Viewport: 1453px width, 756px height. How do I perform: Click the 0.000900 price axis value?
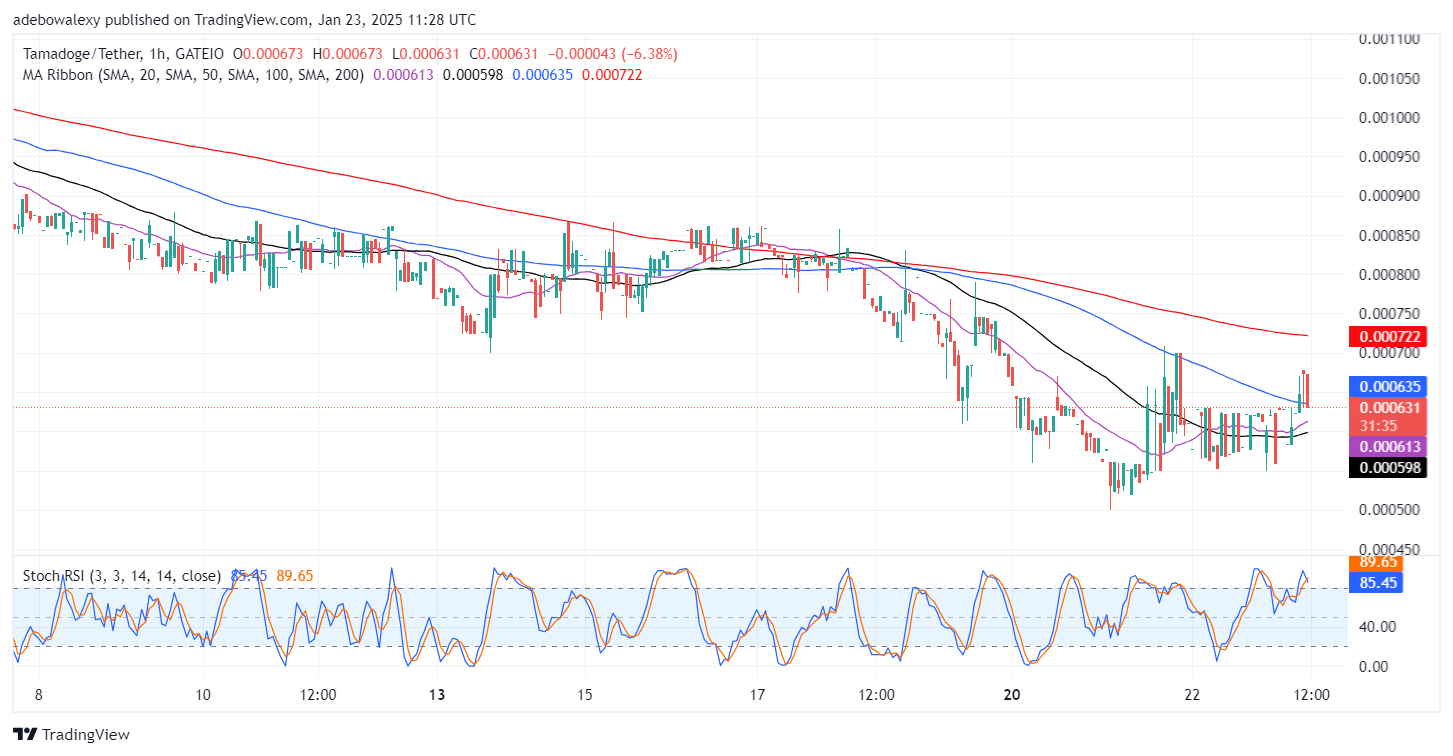pyautogui.click(x=1390, y=196)
